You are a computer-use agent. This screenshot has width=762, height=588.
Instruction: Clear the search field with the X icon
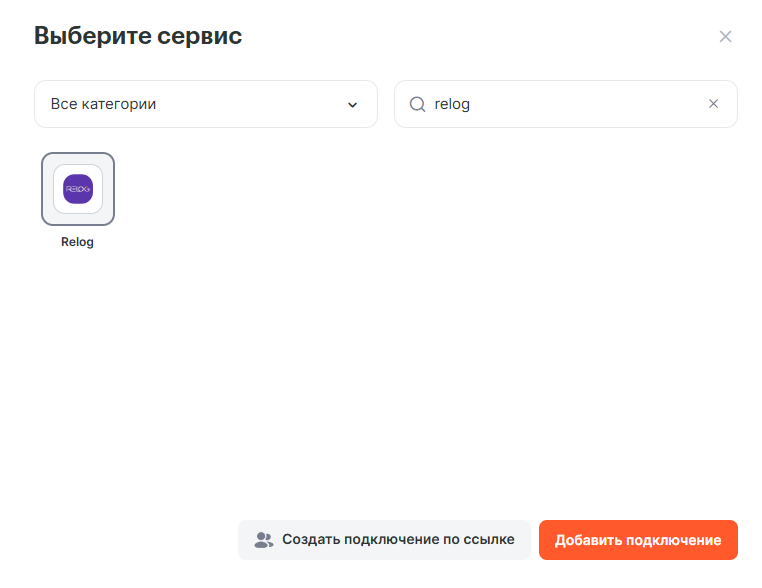713,104
